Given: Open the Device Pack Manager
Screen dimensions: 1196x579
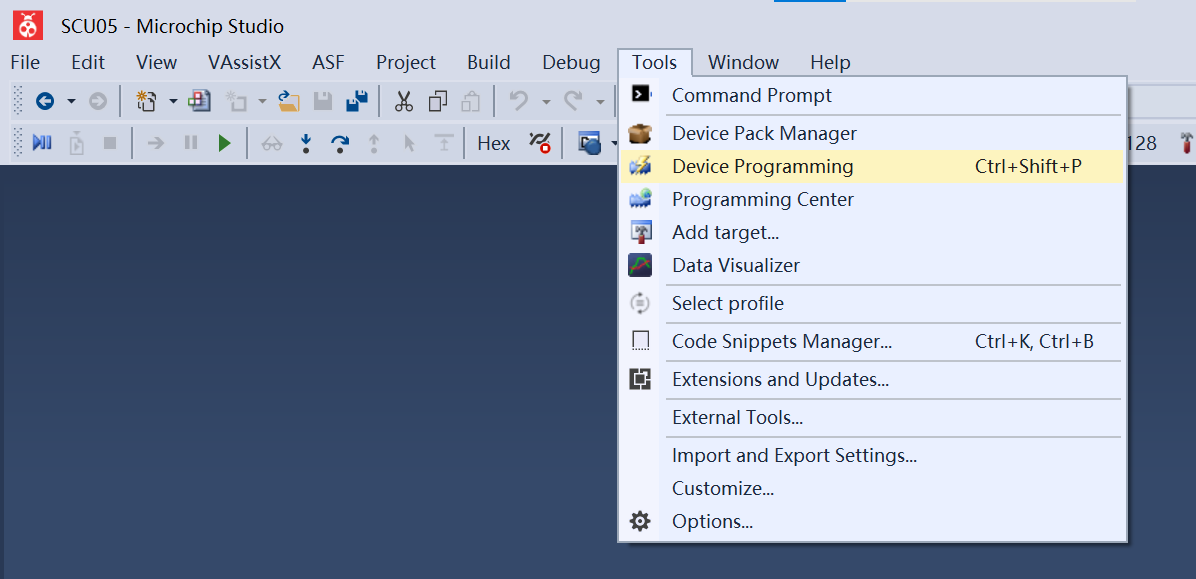Looking at the screenshot, I should 764,133.
